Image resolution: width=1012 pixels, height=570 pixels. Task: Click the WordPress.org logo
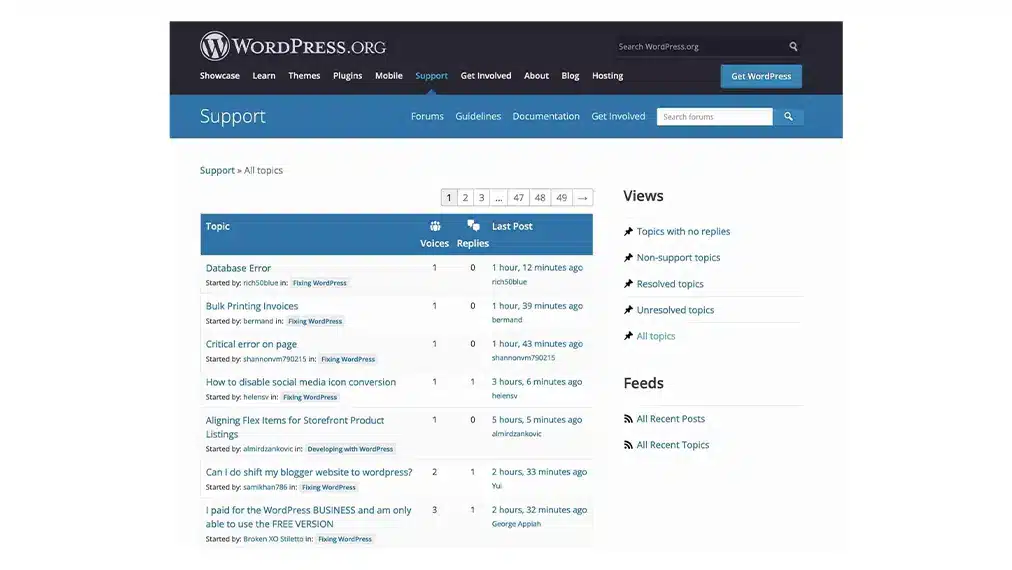[292, 46]
